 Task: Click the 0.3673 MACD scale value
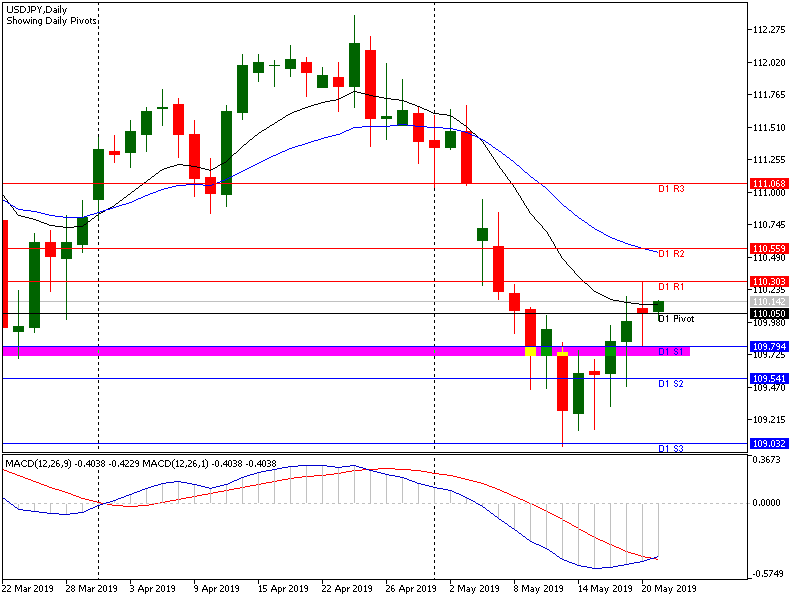[x=766, y=460]
